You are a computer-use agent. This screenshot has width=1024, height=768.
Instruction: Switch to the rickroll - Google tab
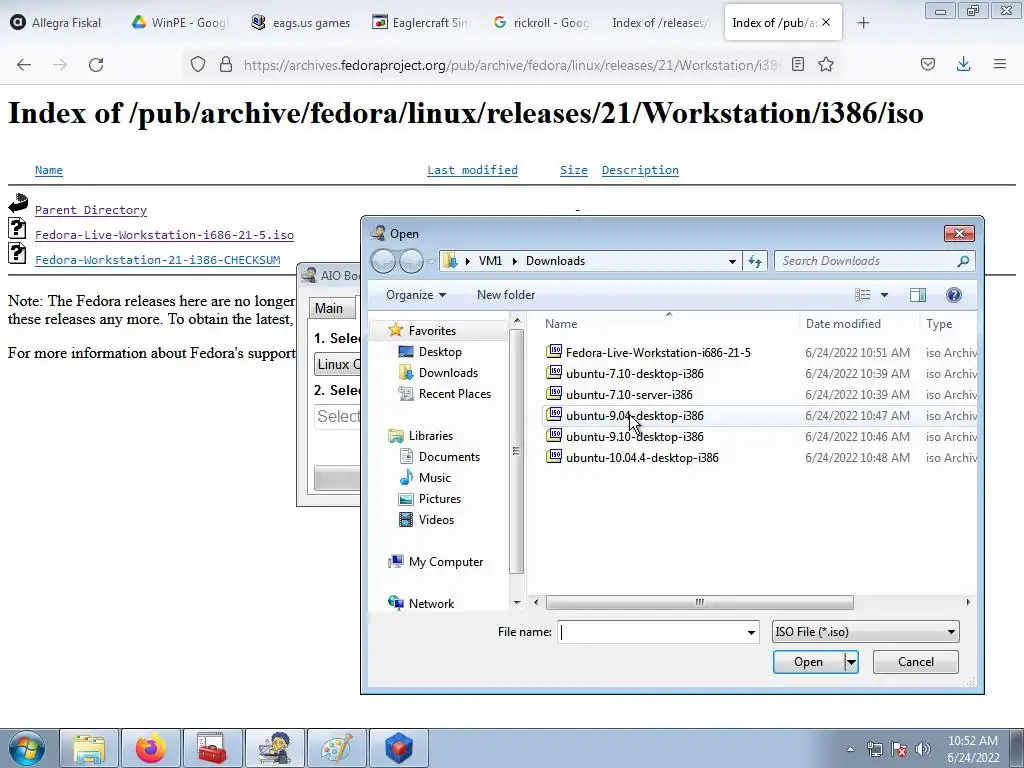click(541, 23)
